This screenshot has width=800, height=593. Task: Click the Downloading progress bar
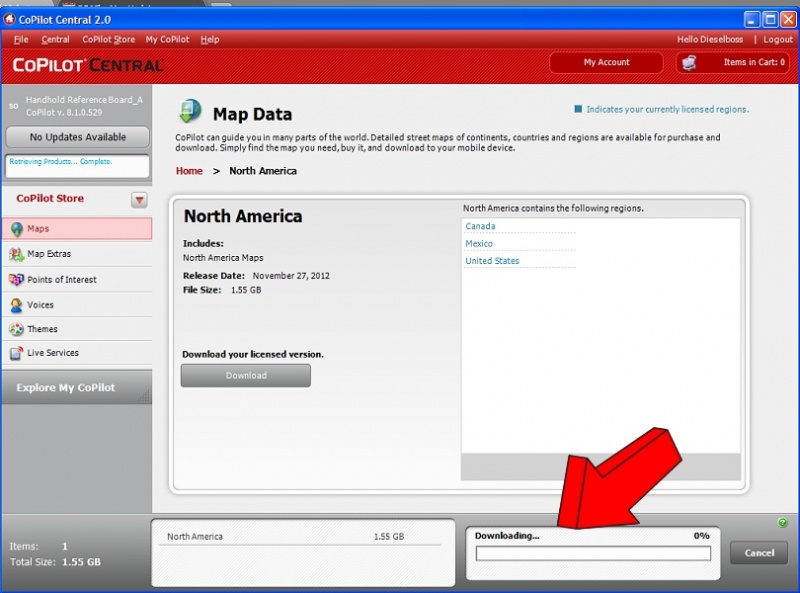pyautogui.click(x=593, y=553)
